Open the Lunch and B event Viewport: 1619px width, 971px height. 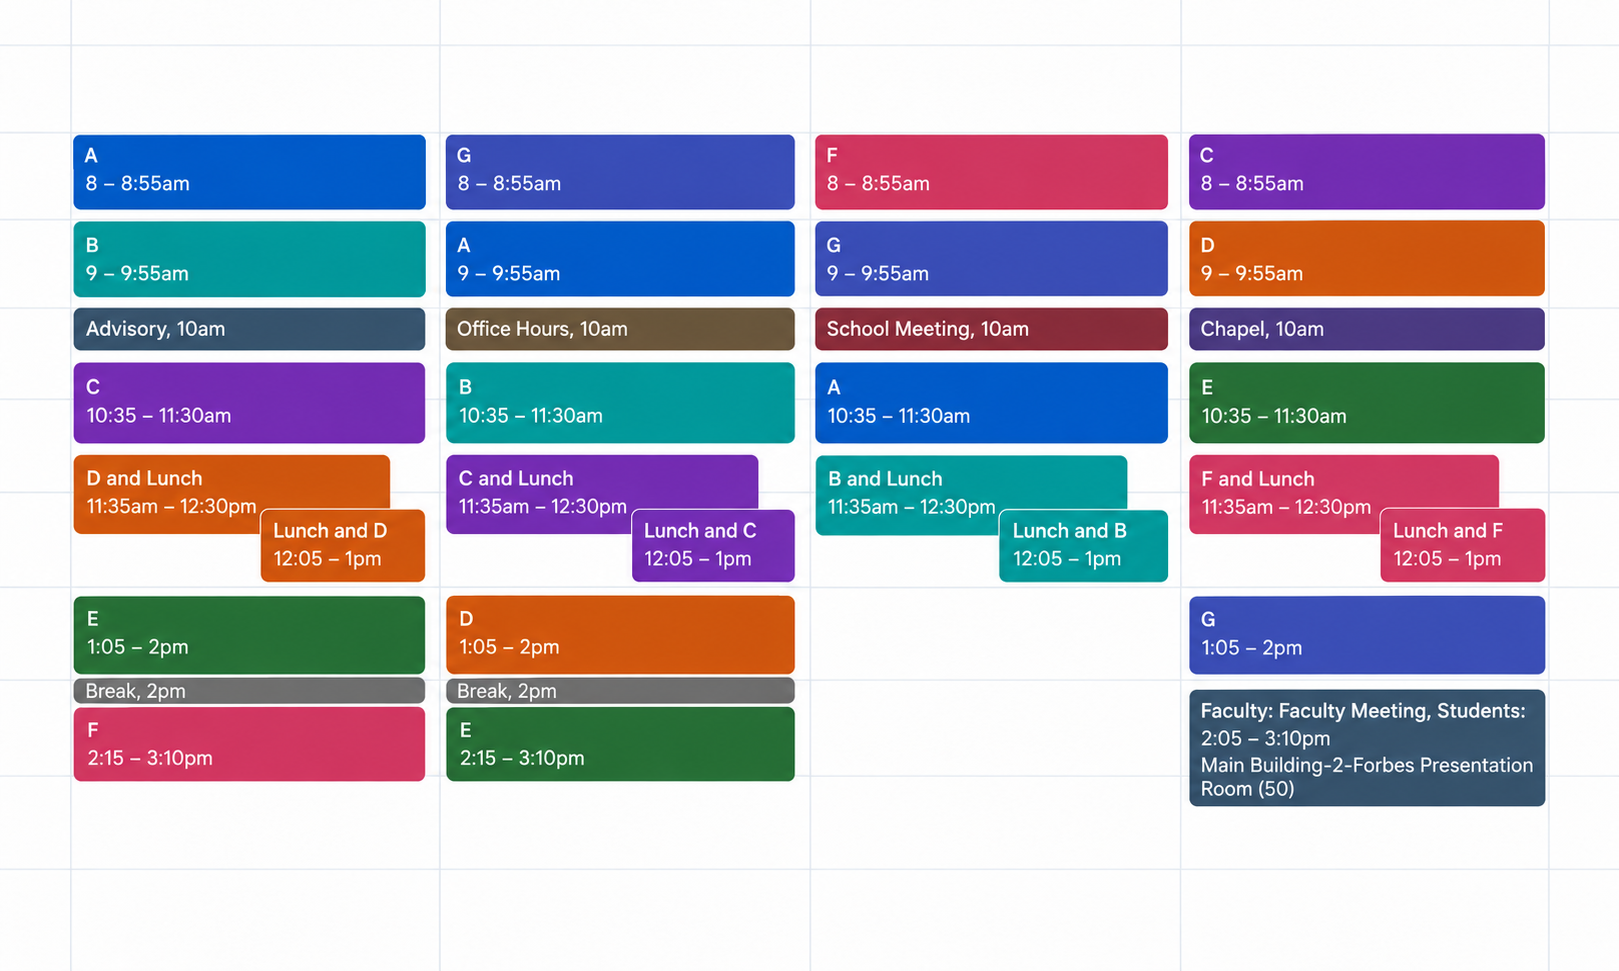[1083, 545]
